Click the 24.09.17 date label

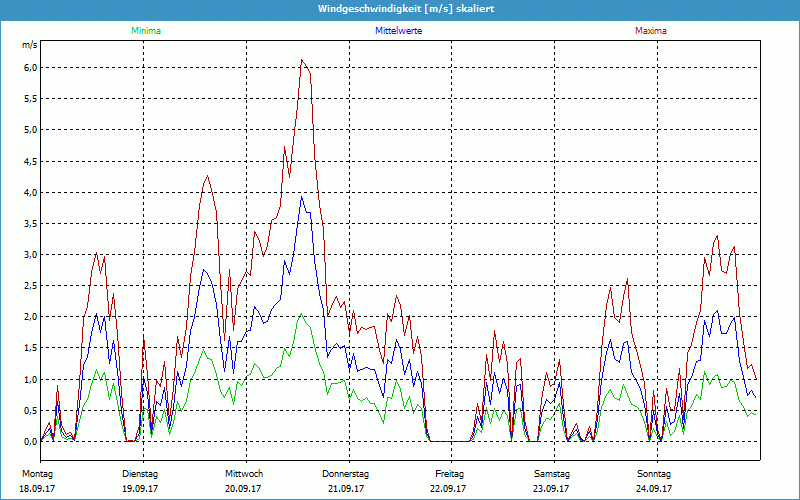pos(655,488)
